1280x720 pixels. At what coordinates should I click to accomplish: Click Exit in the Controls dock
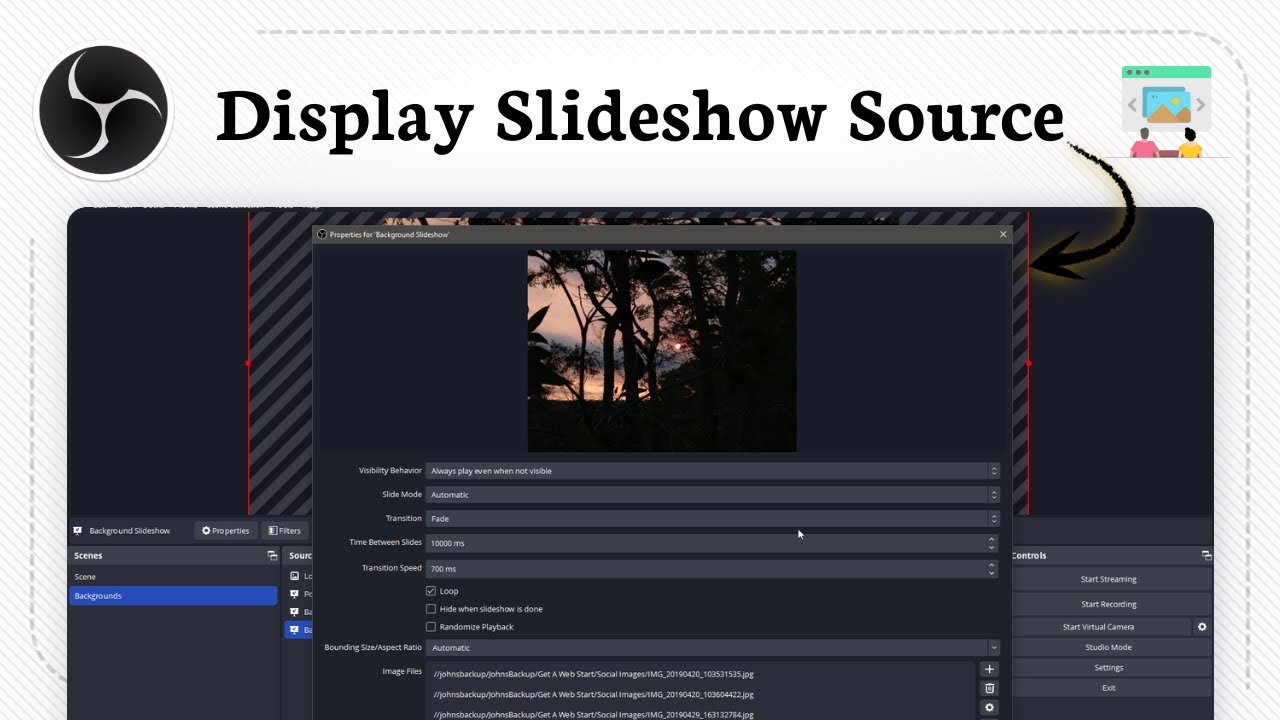coord(1108,688)
